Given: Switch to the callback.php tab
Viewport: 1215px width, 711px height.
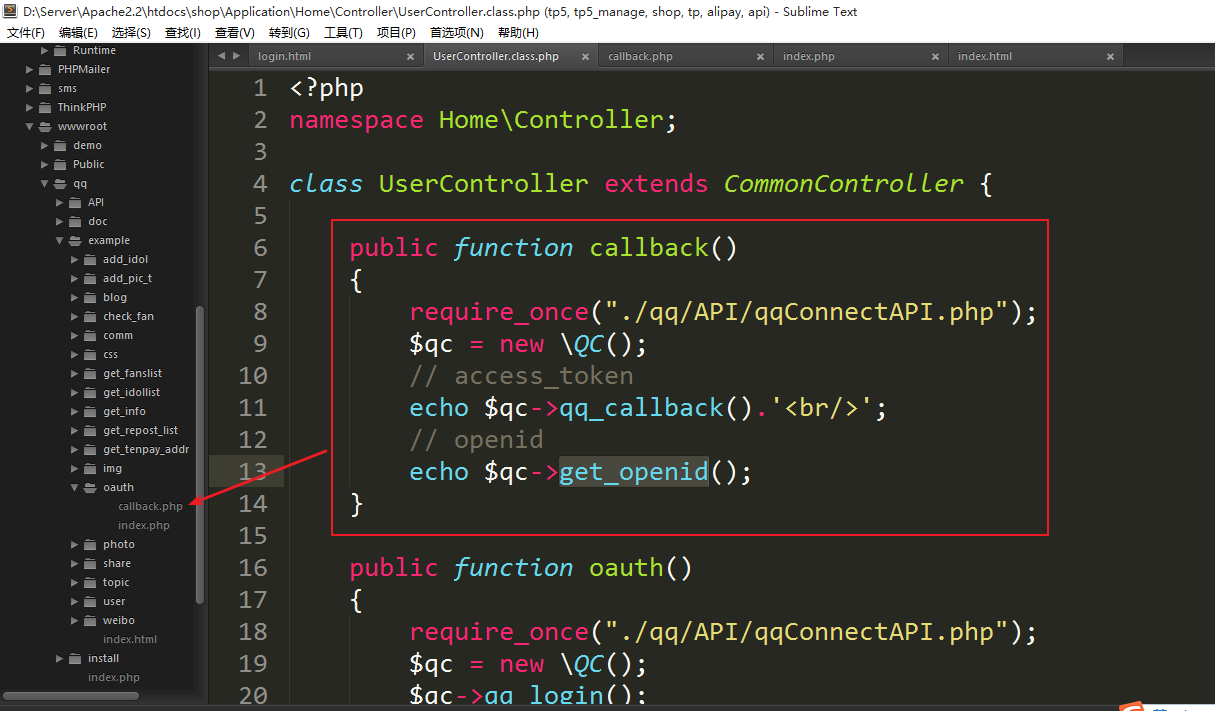Looking at the screenshot, I should tap(640, 57).
